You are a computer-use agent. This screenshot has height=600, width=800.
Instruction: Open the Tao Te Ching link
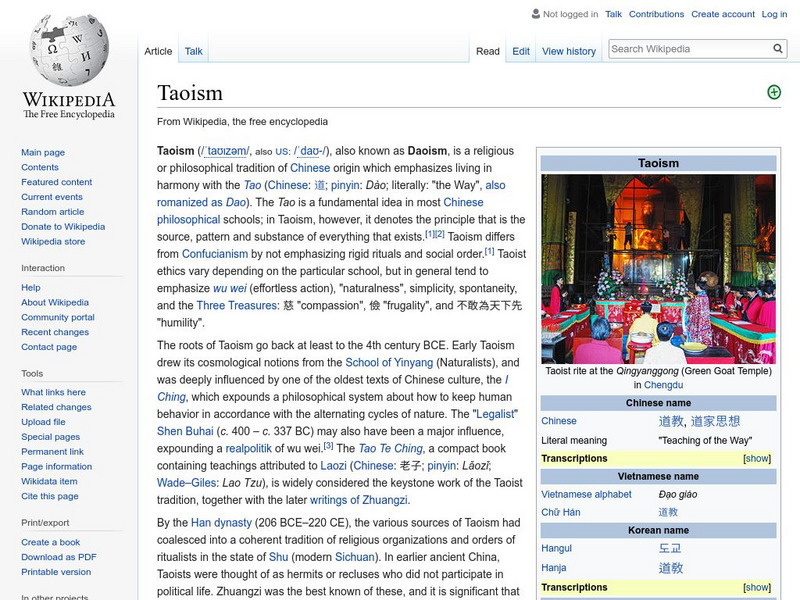pyautogui.click(x=390, y=448)
